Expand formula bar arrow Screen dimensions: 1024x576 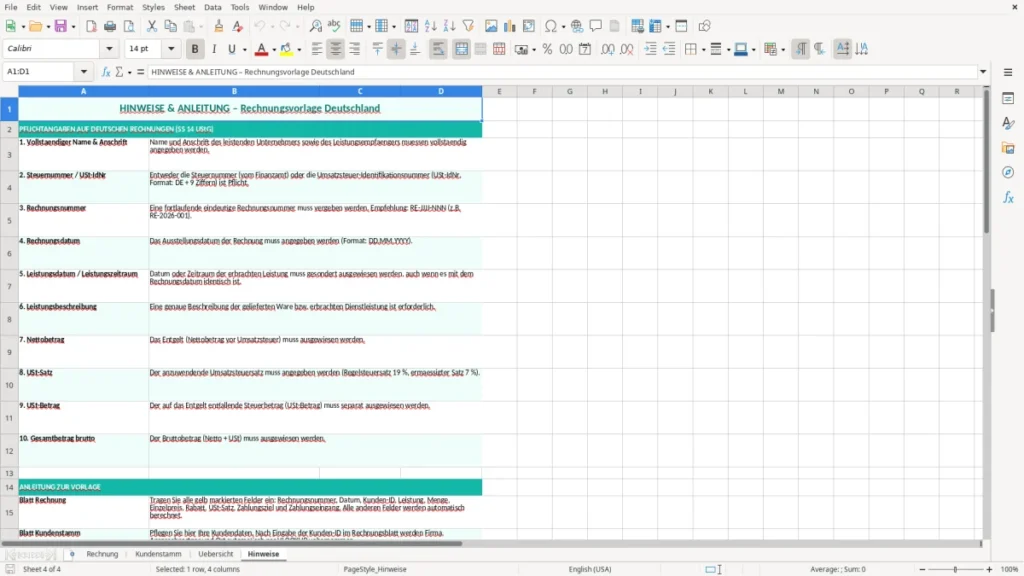pyautogui.click(x=983, y=72)
